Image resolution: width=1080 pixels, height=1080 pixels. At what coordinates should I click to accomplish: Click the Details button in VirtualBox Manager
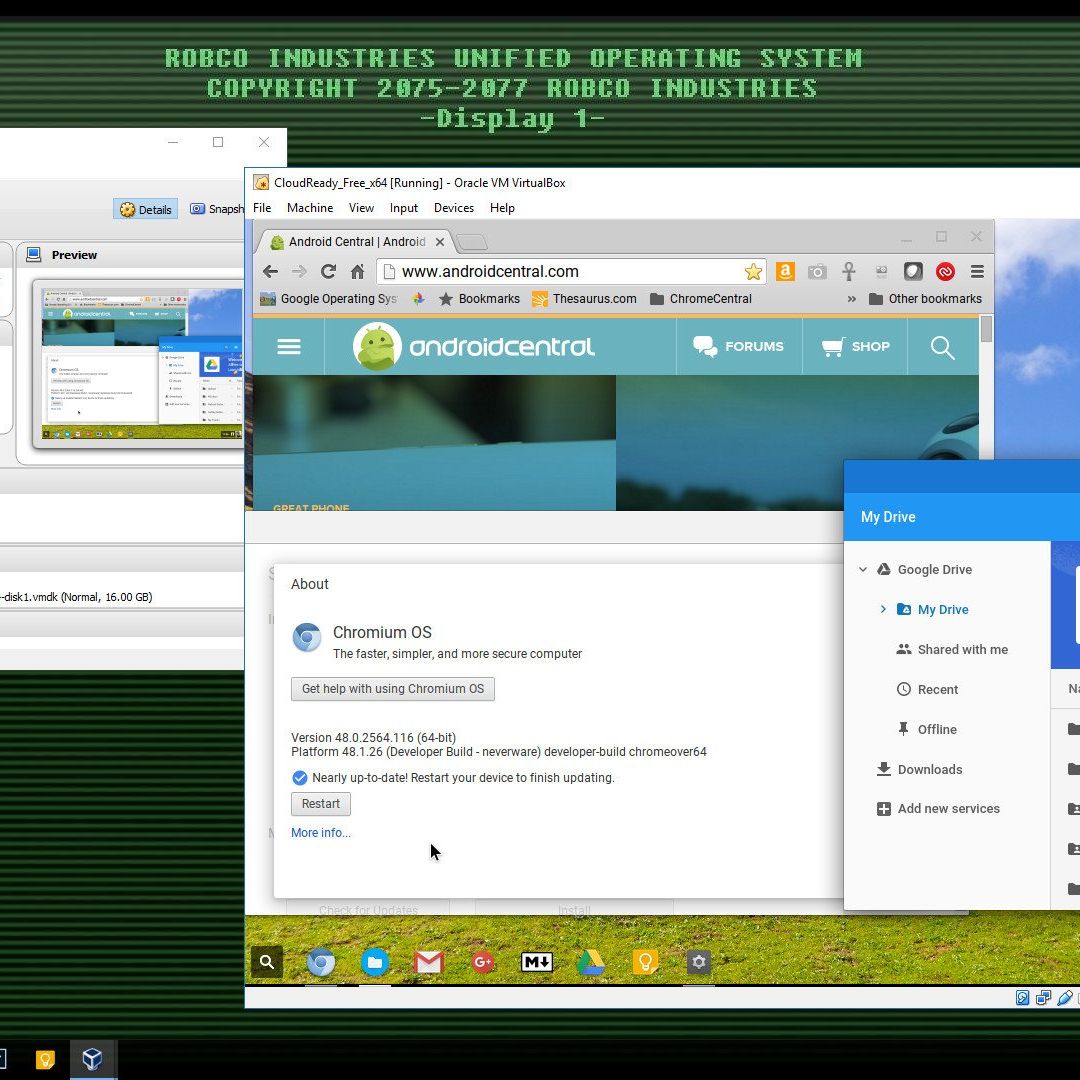(145, 209)
